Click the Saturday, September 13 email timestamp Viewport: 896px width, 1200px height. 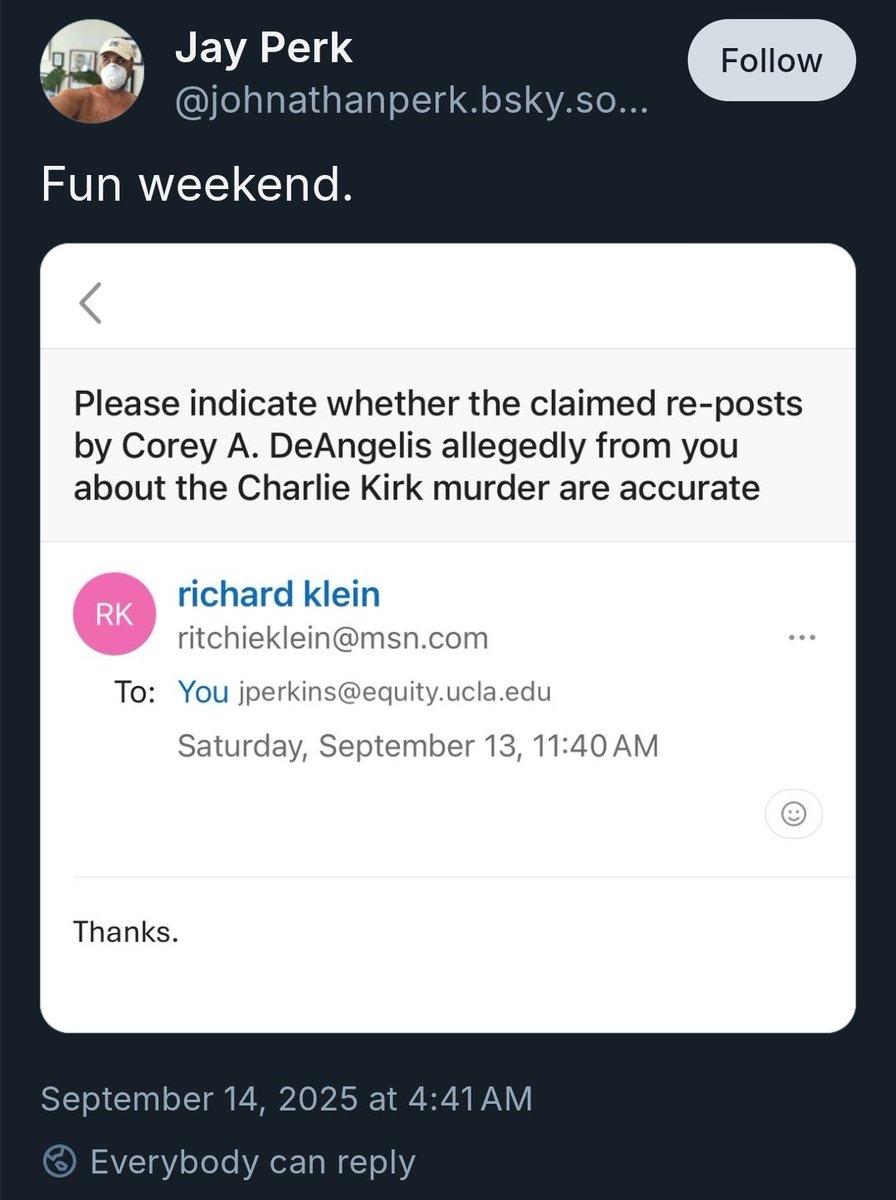pos(417,746)
